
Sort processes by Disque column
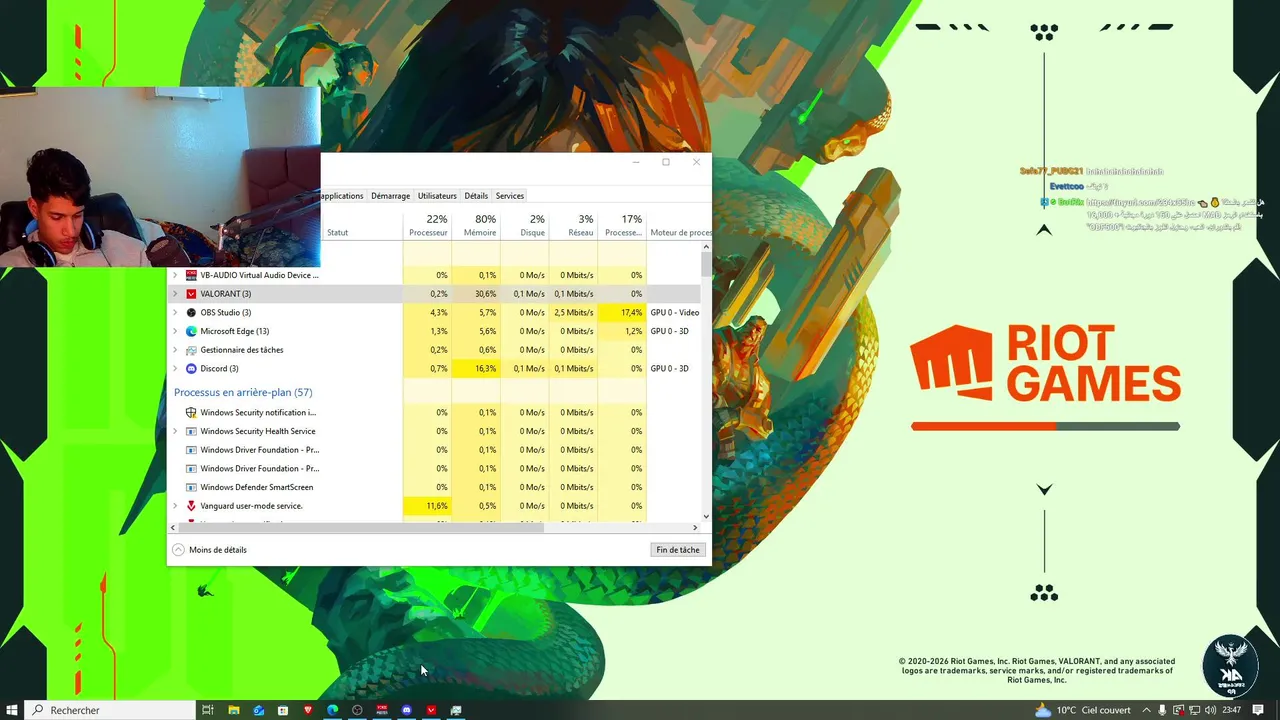point(526,226)
